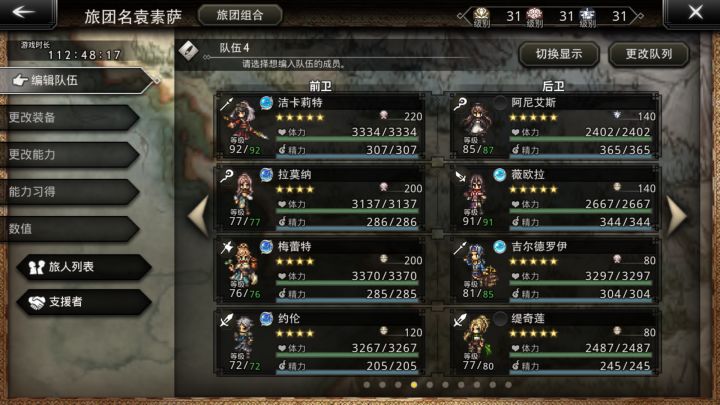The image size is (720, 405).
Task: Click the pencil edit icon beside 队伍 4
Action: (x=189, y=51)
